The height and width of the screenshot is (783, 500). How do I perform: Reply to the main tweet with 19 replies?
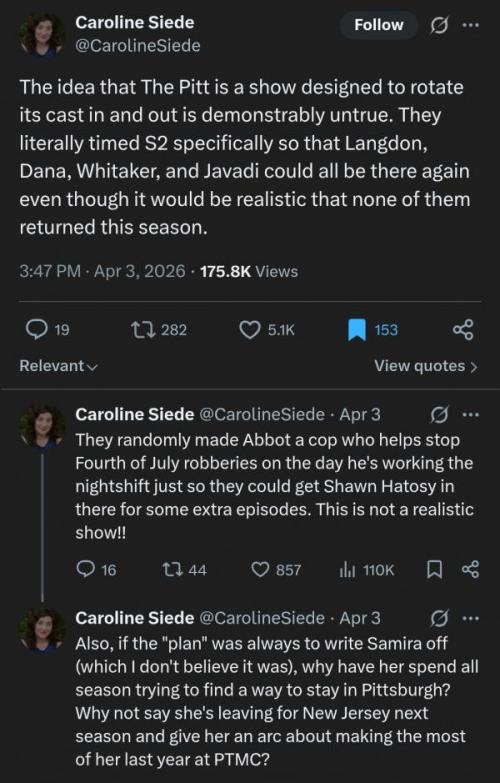(48, 330)
